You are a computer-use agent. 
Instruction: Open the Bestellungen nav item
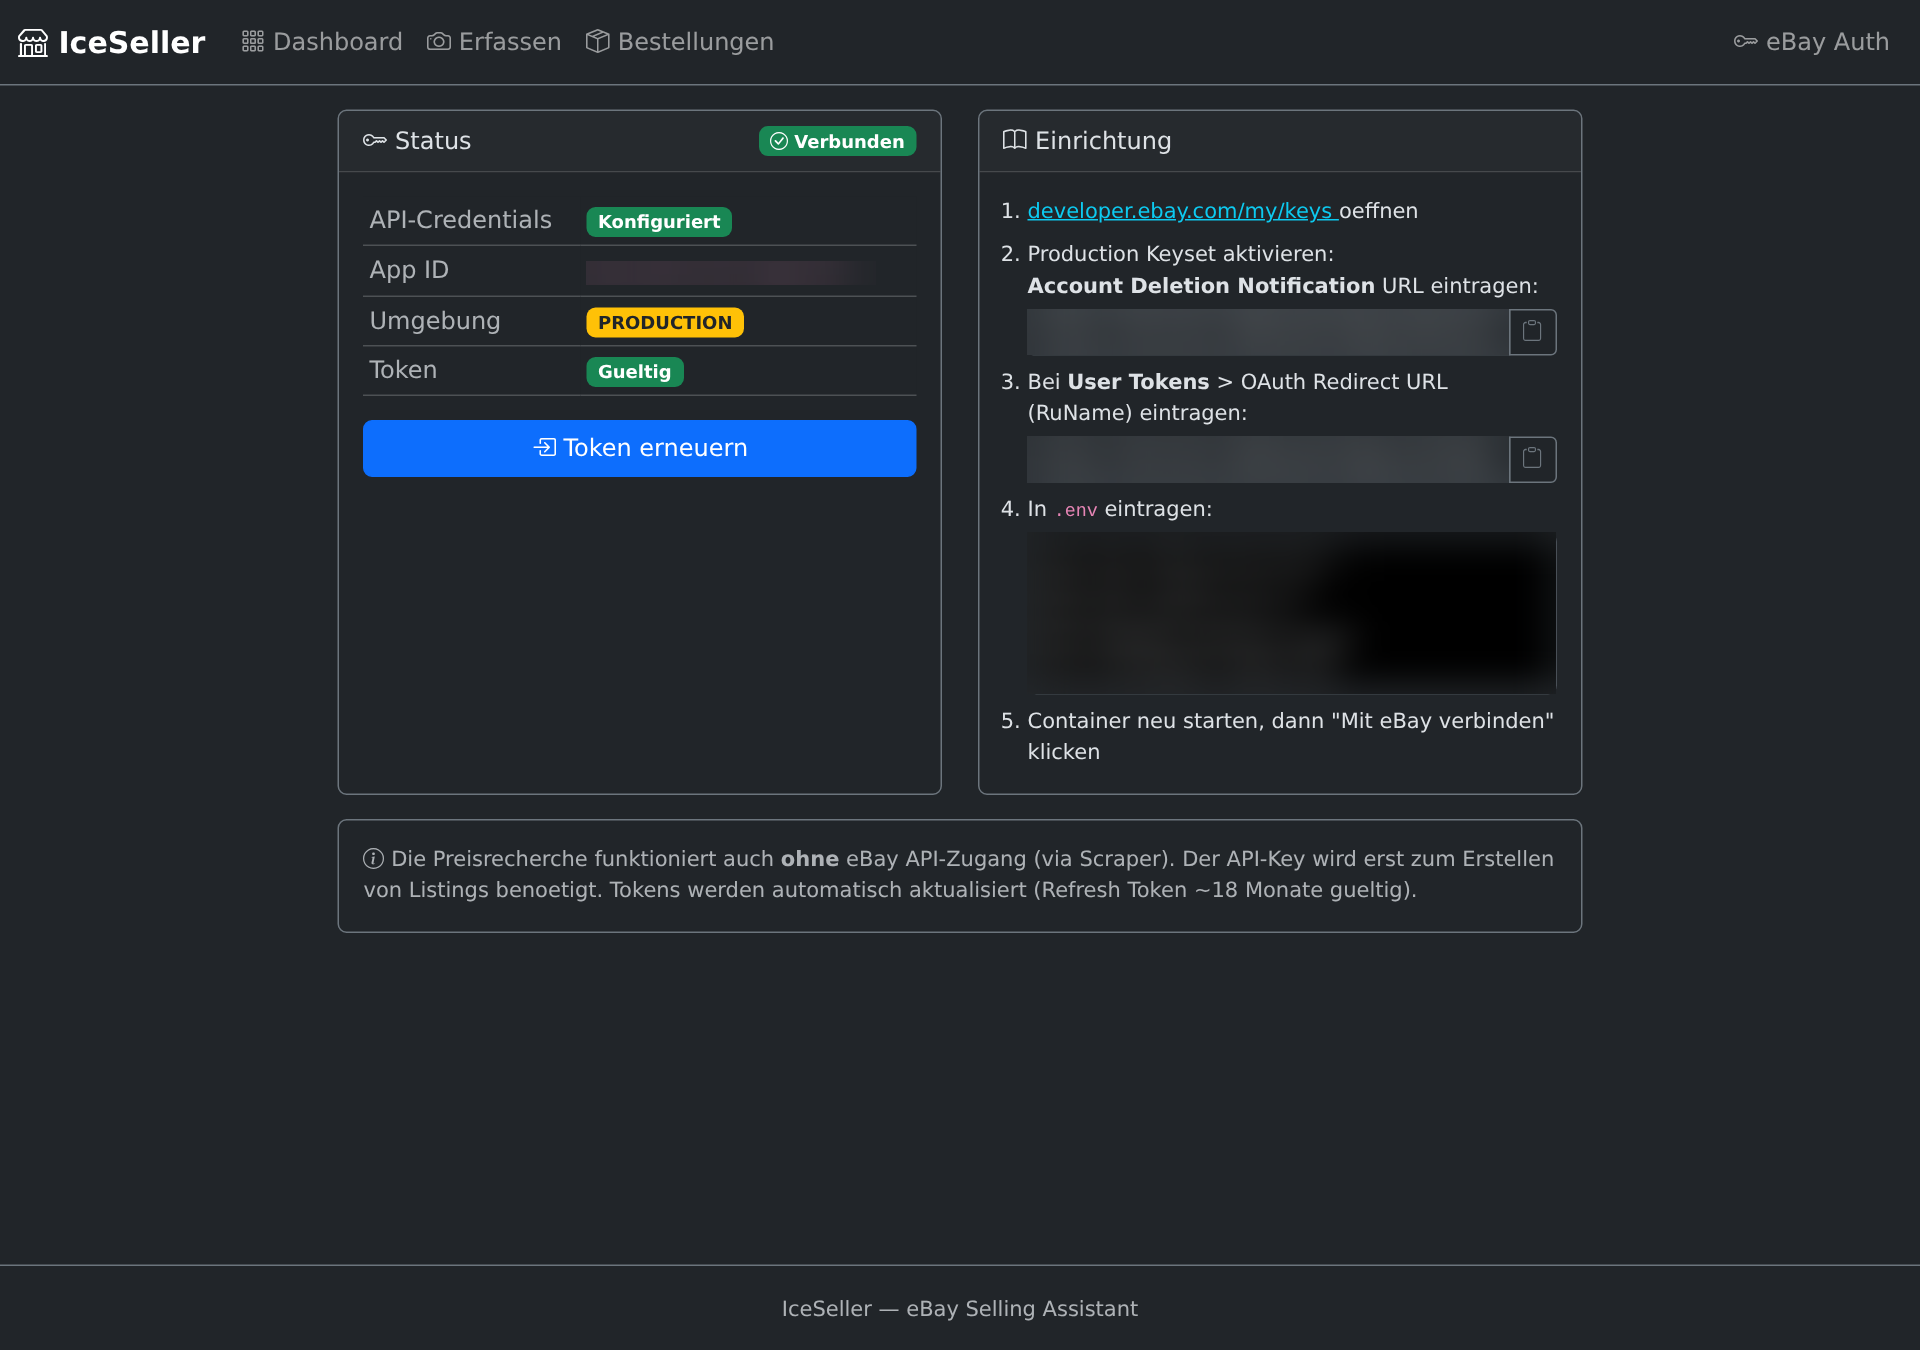point(680,42)
